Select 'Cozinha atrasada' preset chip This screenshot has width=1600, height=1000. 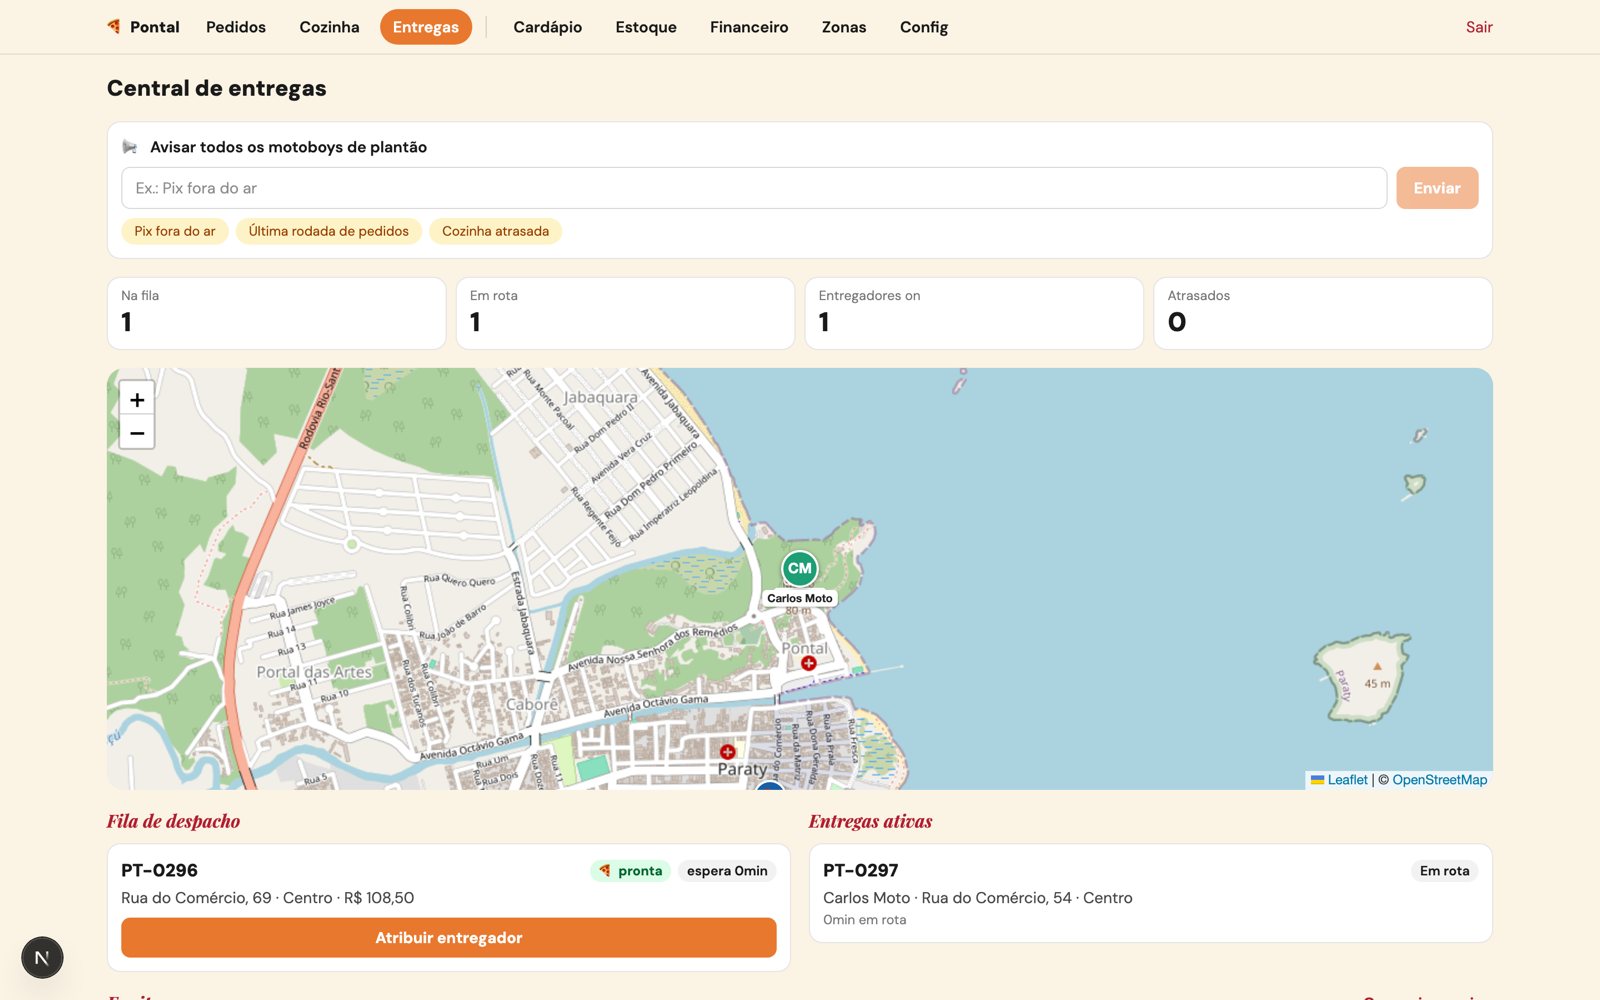pos(495,231)
